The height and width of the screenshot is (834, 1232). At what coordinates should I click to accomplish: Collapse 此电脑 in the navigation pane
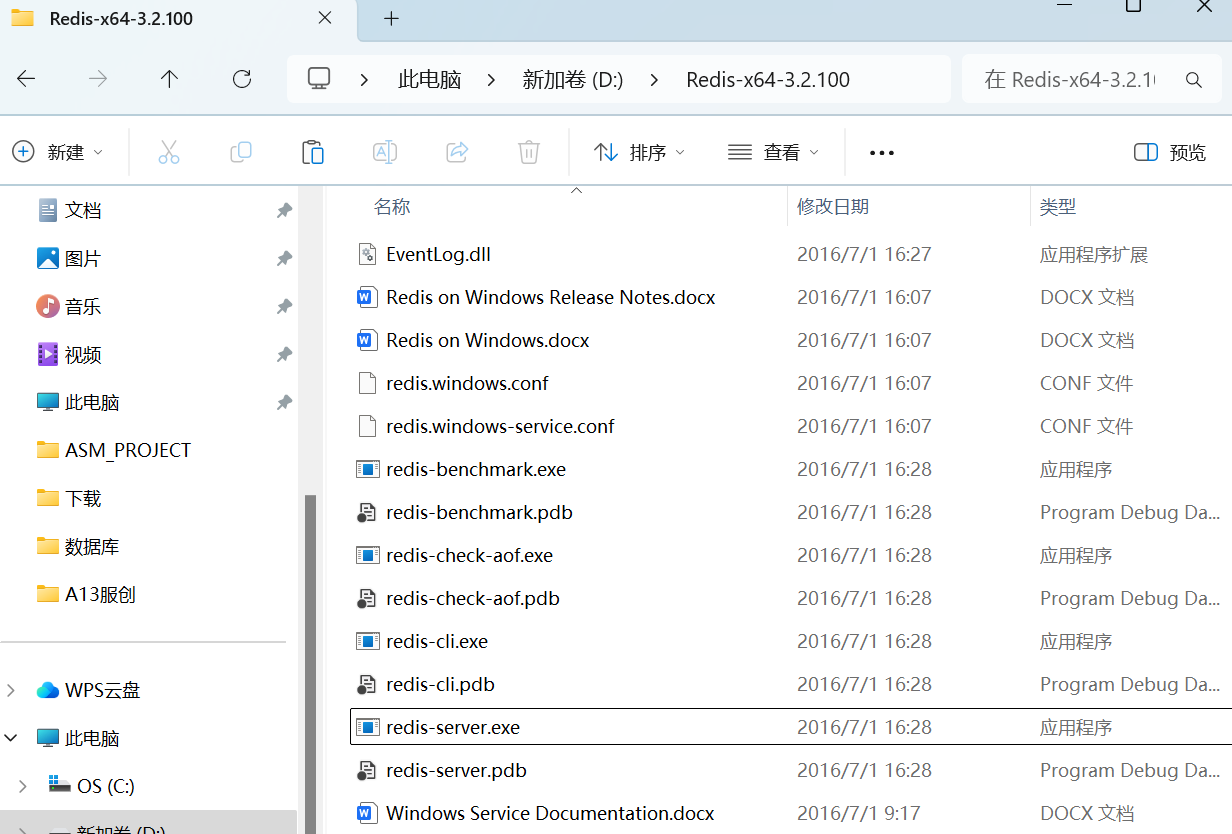pos(12,738)
